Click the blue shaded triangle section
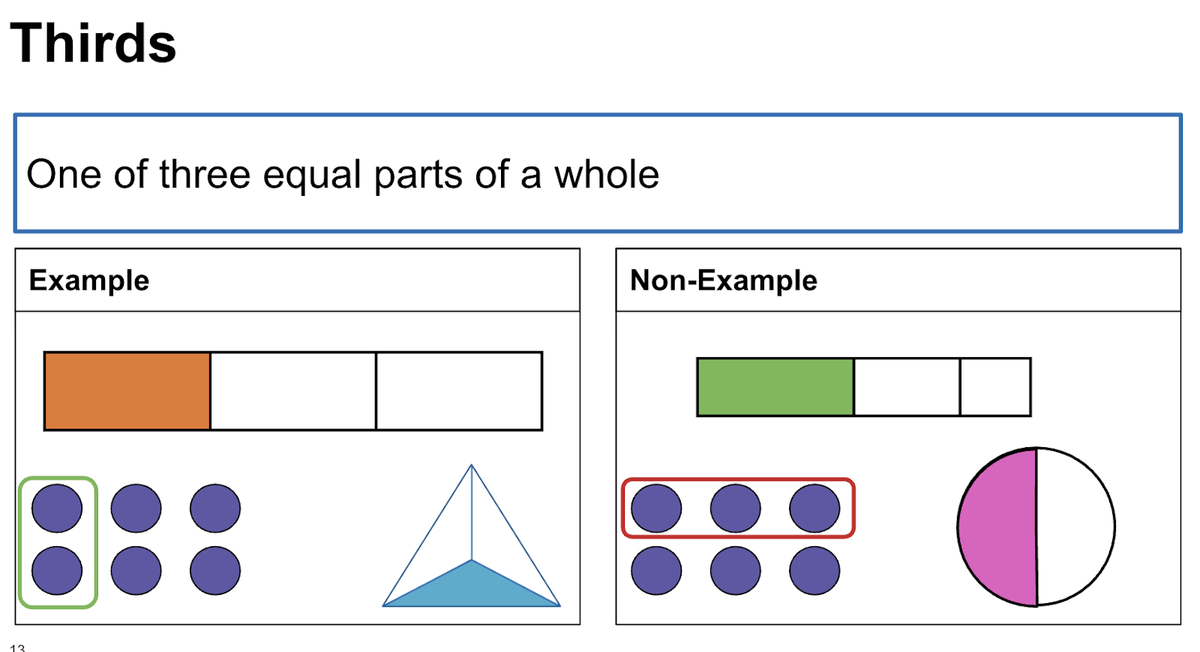This screenshot has height=652, width=1200. pos(471,584)
